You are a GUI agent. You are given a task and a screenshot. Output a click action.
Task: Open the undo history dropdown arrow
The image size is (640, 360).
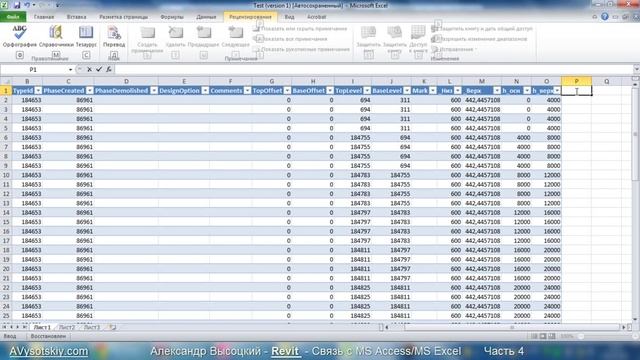(x=33, y=5)
